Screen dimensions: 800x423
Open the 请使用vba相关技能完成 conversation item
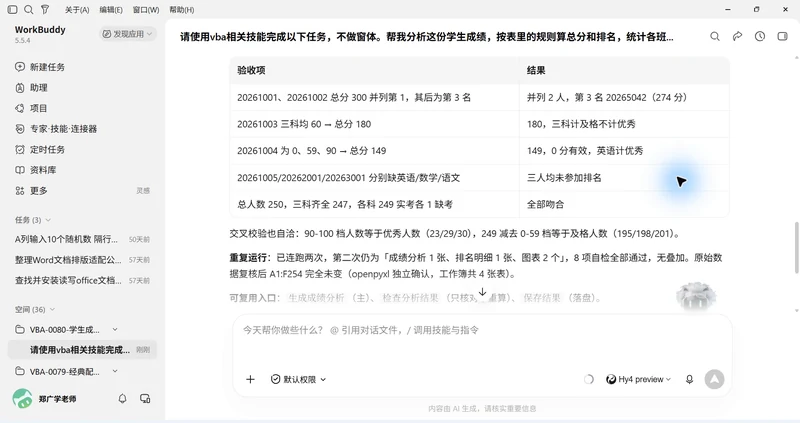(82, 350)
